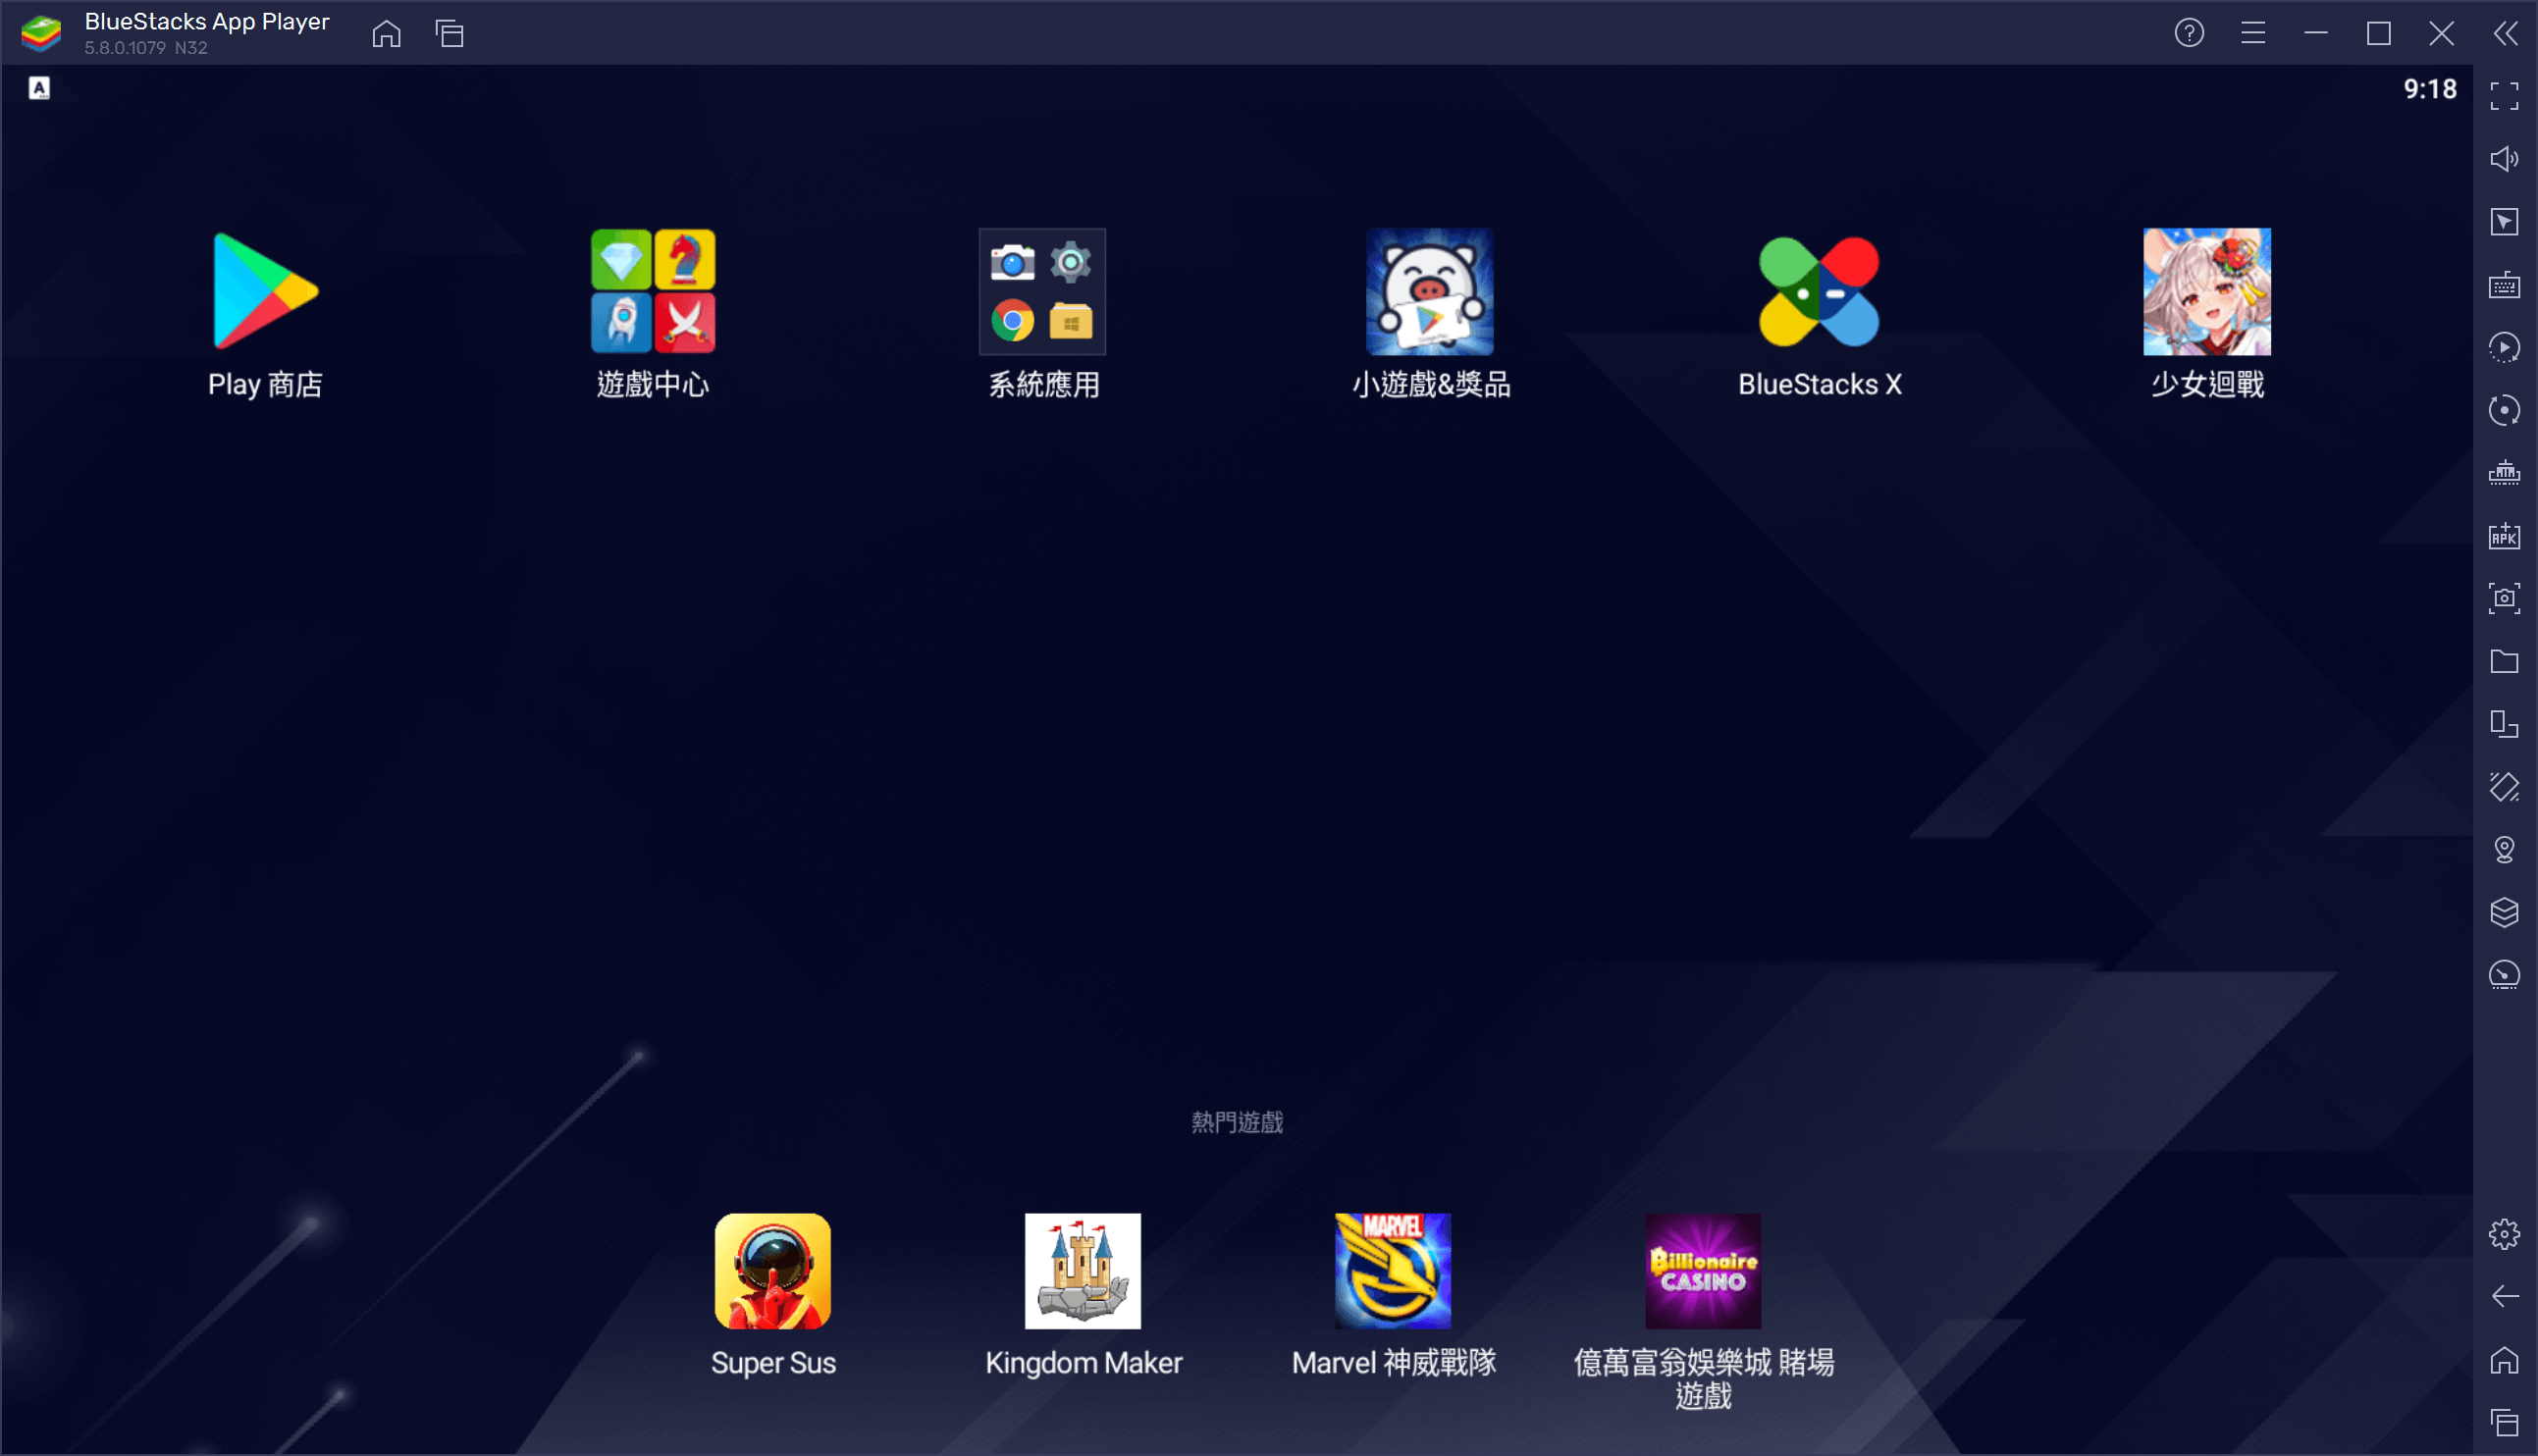Close the BlueStacks App Player window
This screenshot has height=1456, width=2538.
pyautogui.click(x=2442, y=33)
